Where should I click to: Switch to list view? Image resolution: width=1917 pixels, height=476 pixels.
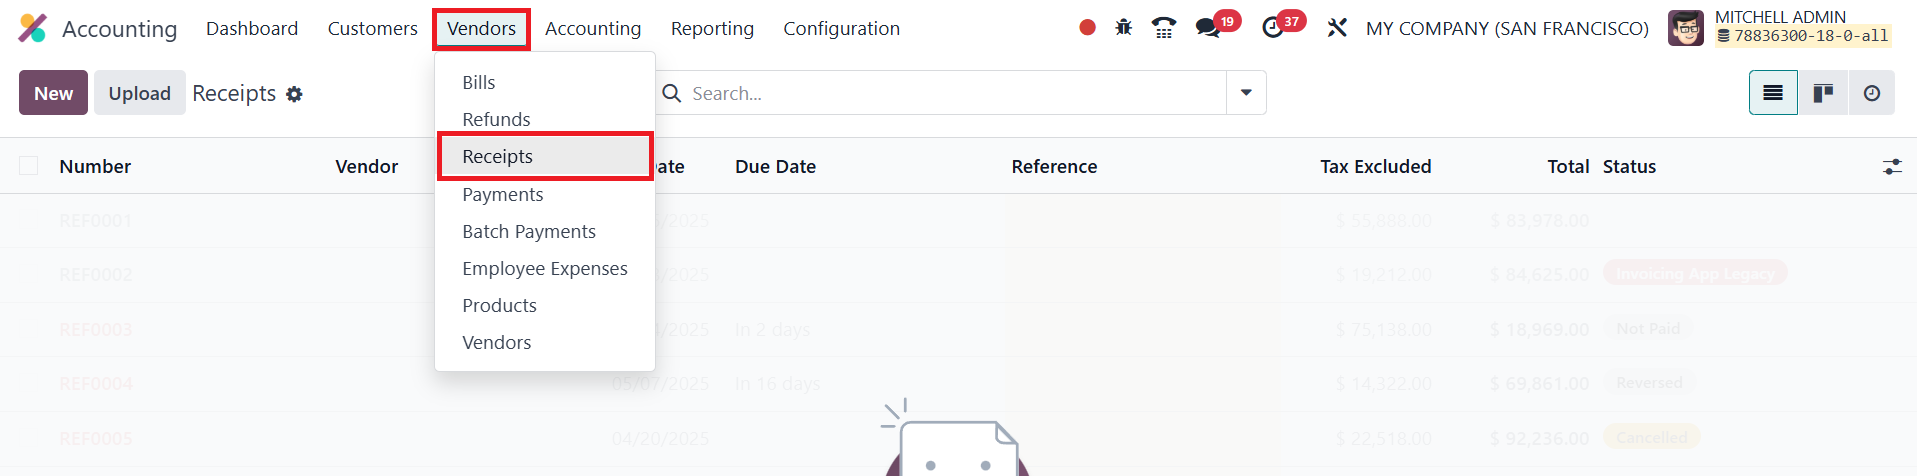pos(1773,93)
